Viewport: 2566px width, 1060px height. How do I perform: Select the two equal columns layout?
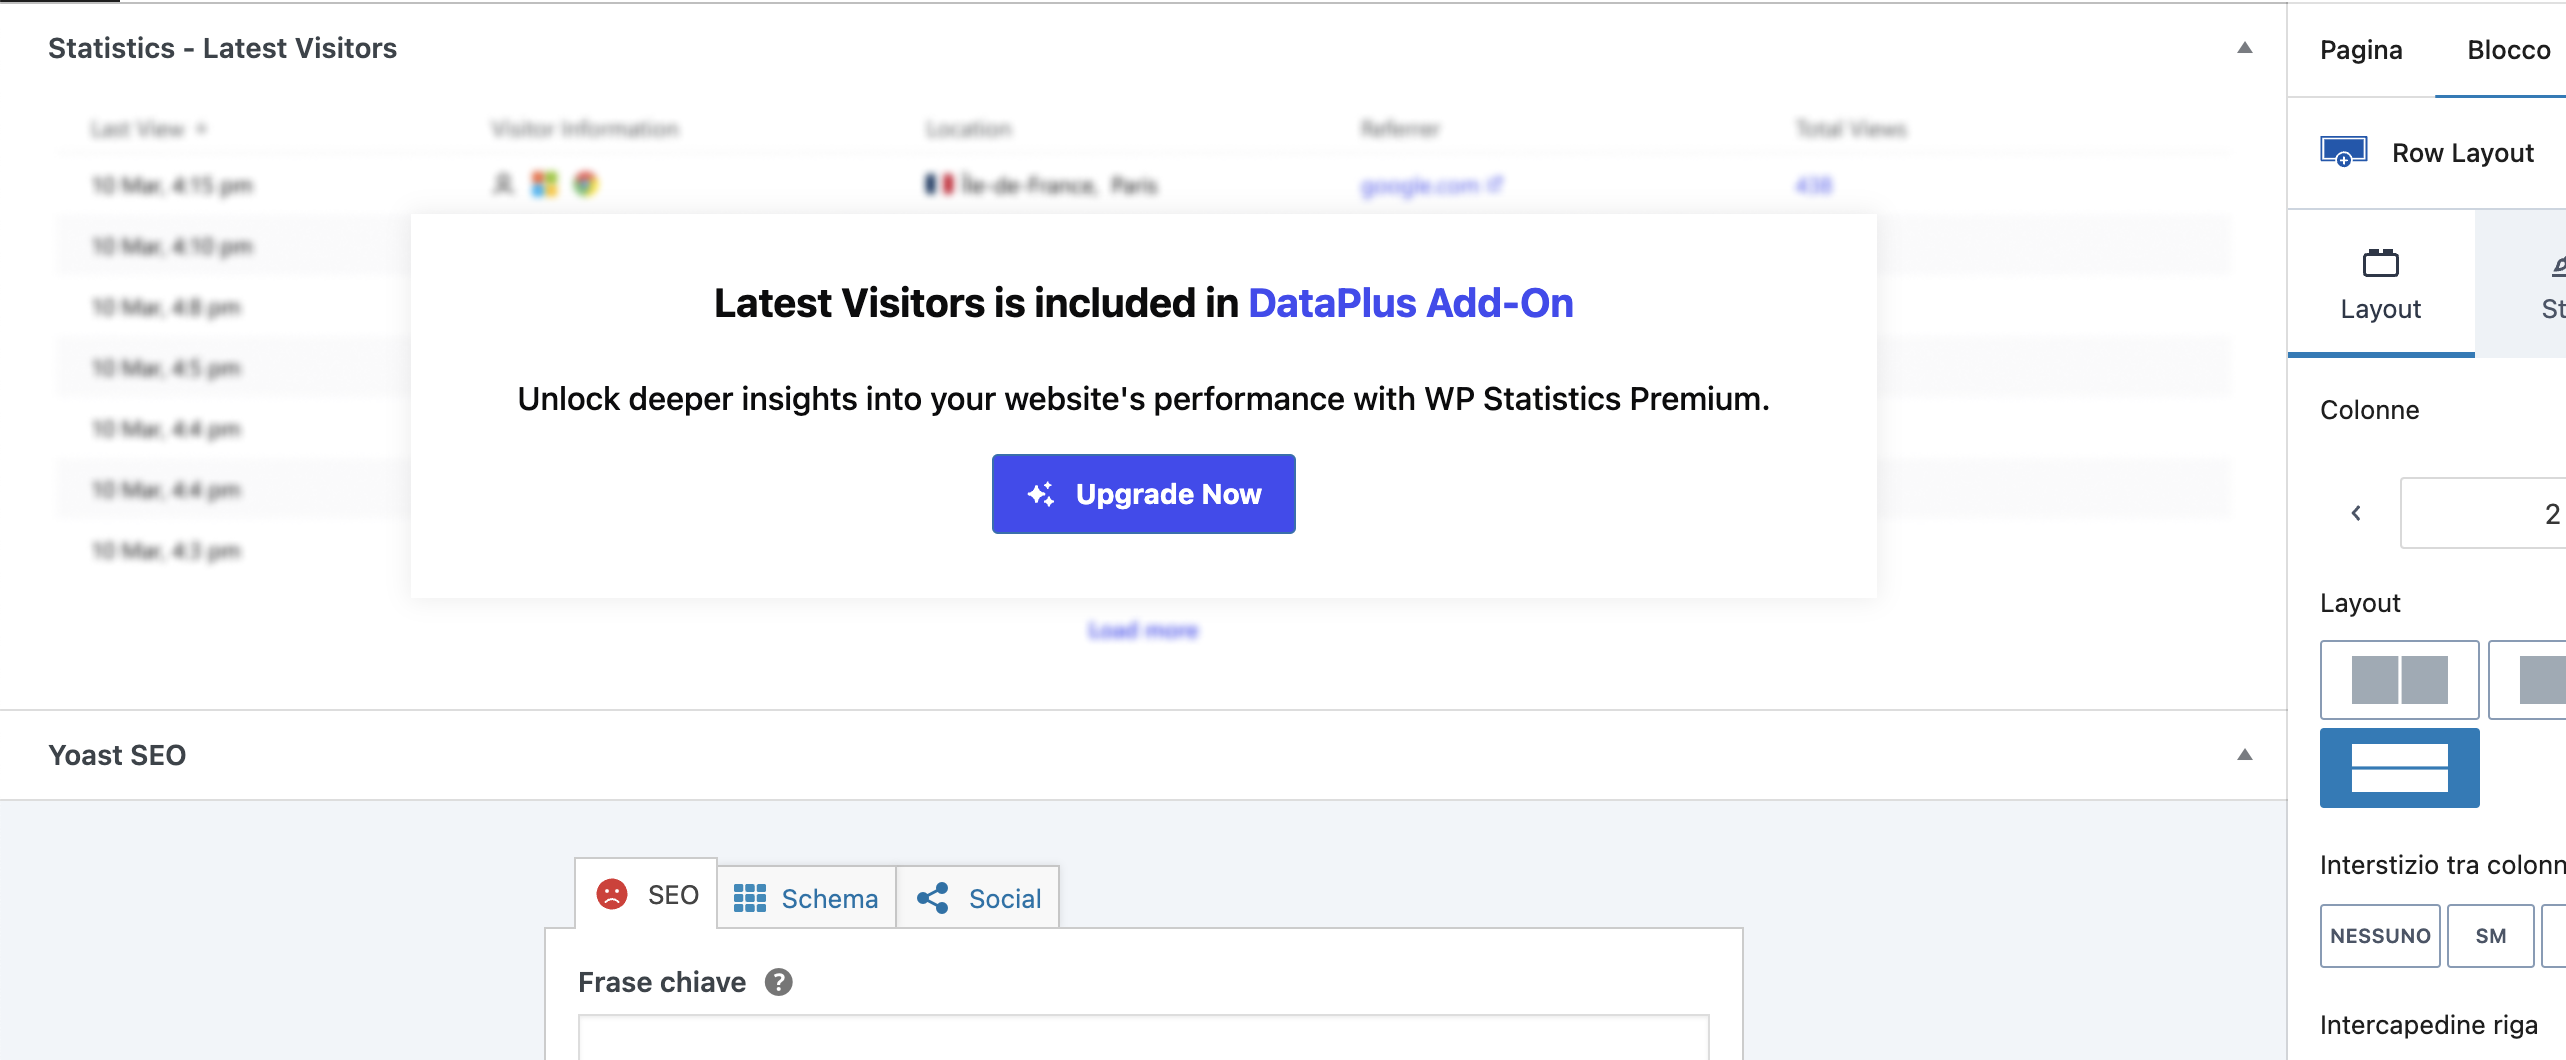[x=2399, y=680]
